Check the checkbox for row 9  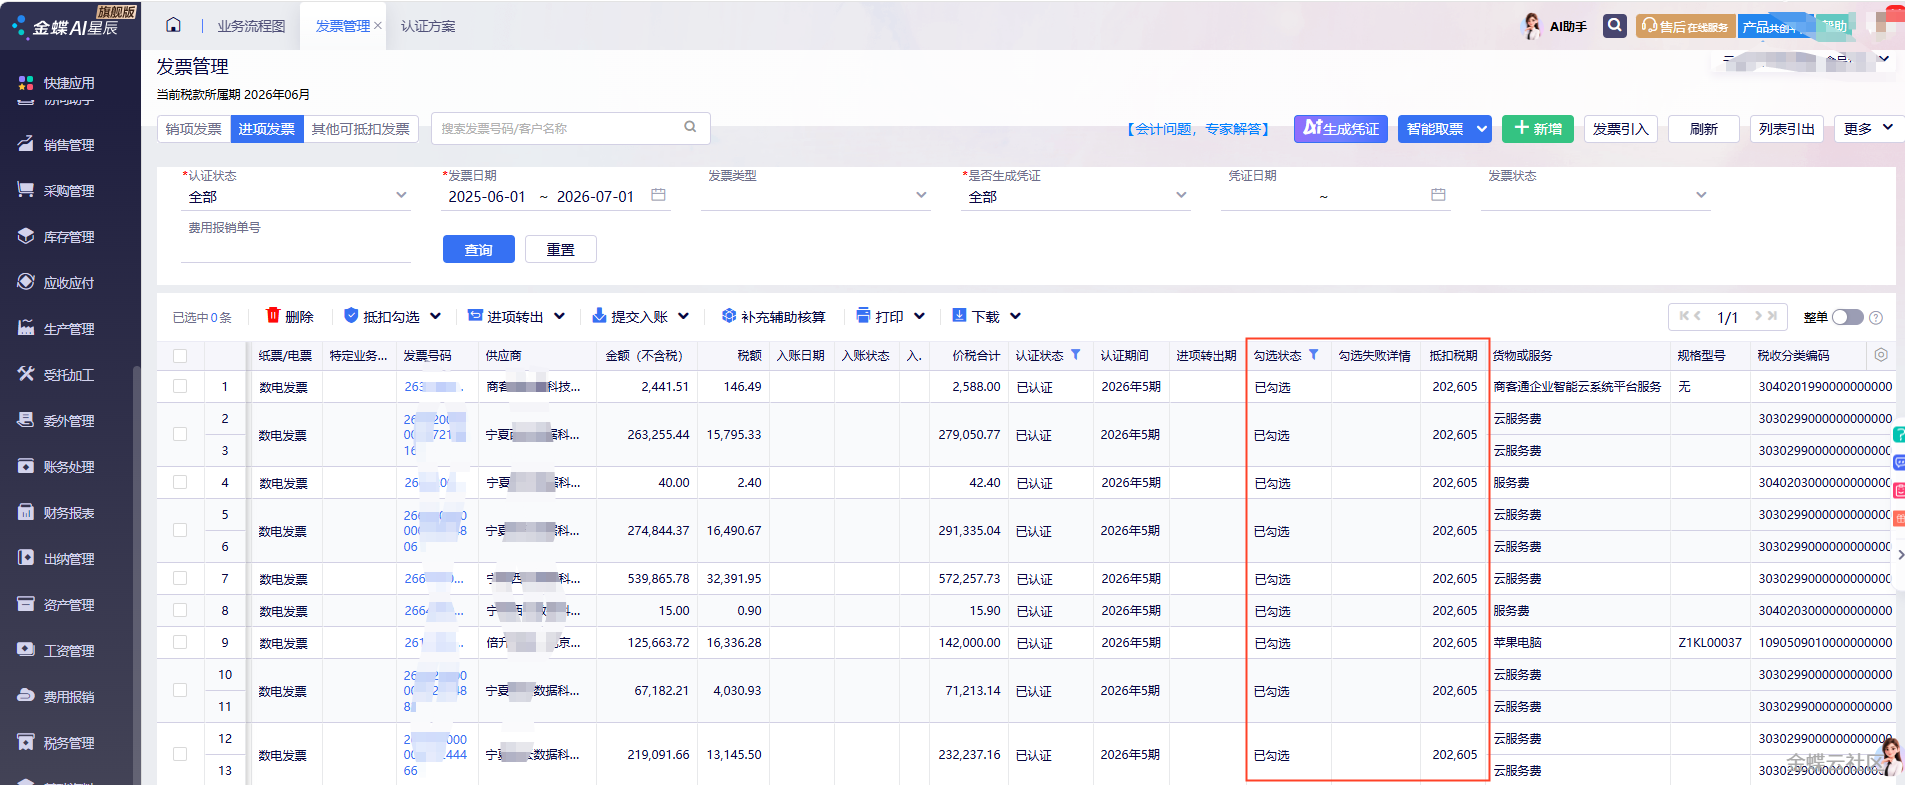tap(180, 642)
